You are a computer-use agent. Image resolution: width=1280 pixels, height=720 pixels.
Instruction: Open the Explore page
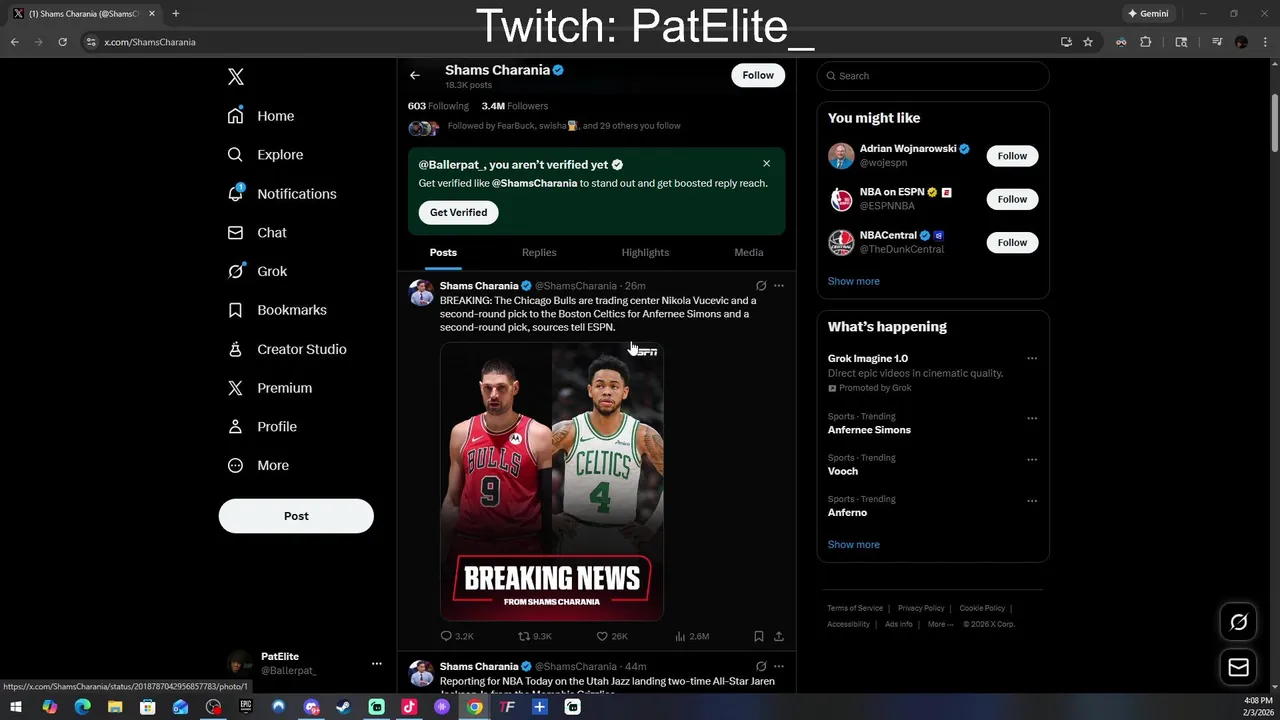point(265,155)
